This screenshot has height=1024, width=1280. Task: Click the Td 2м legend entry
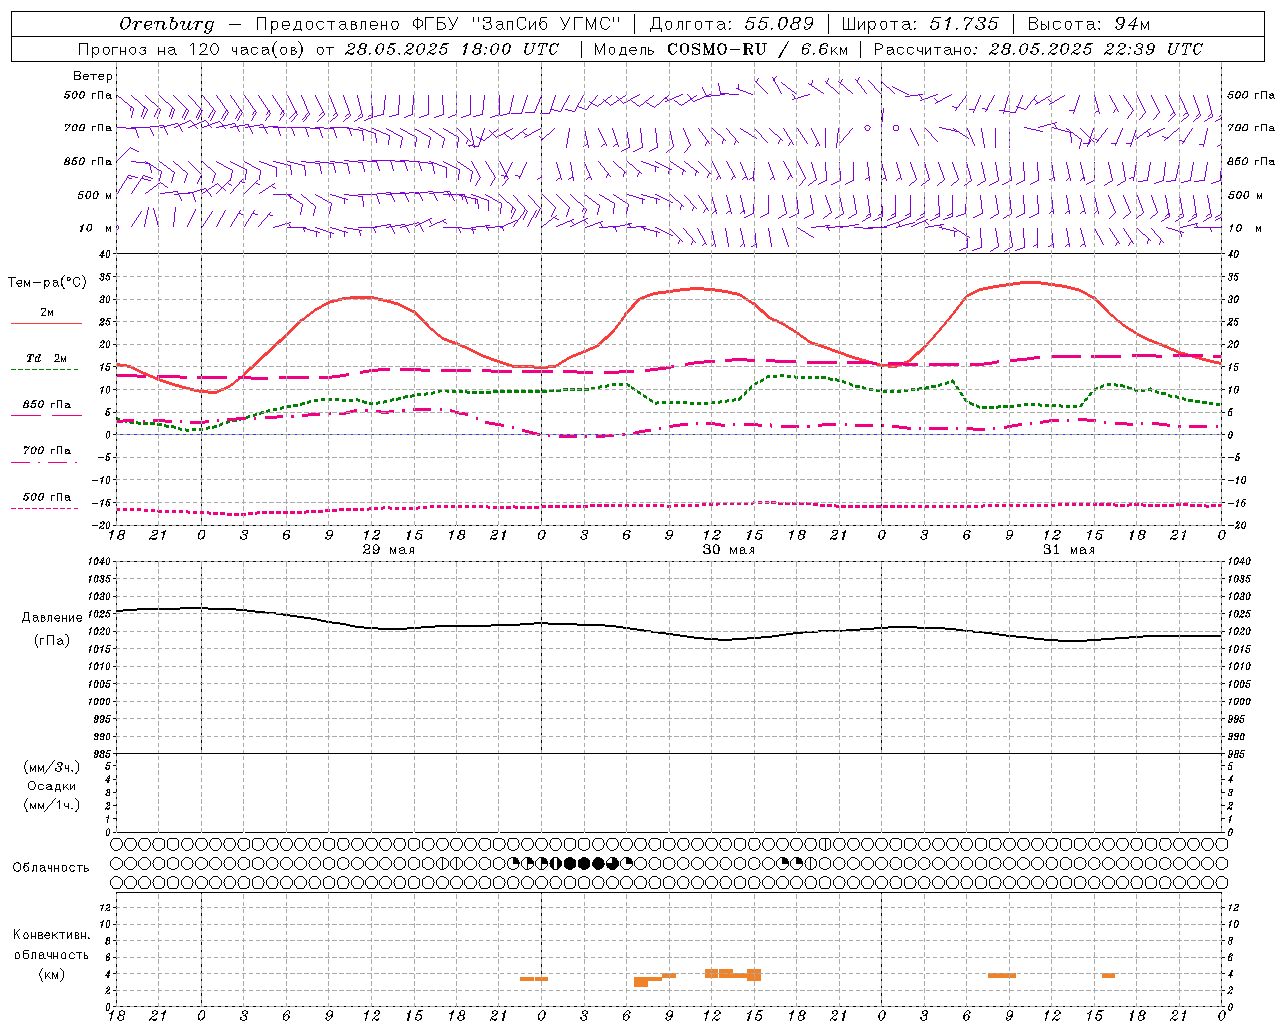(x=47, y=358)
